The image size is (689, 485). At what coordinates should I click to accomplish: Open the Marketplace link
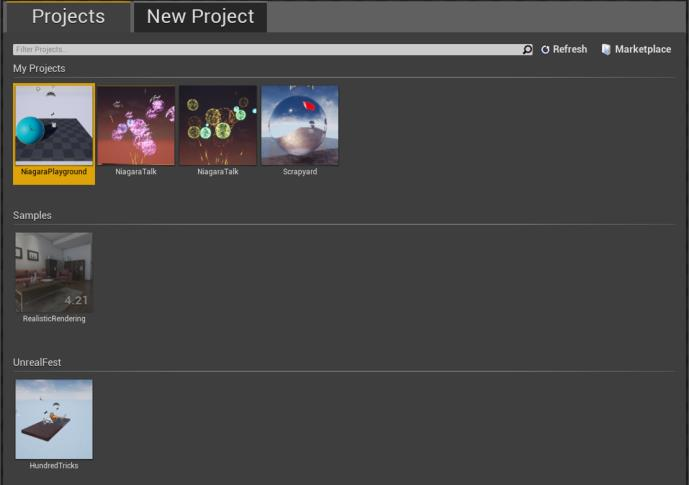(x=642, y=49)
